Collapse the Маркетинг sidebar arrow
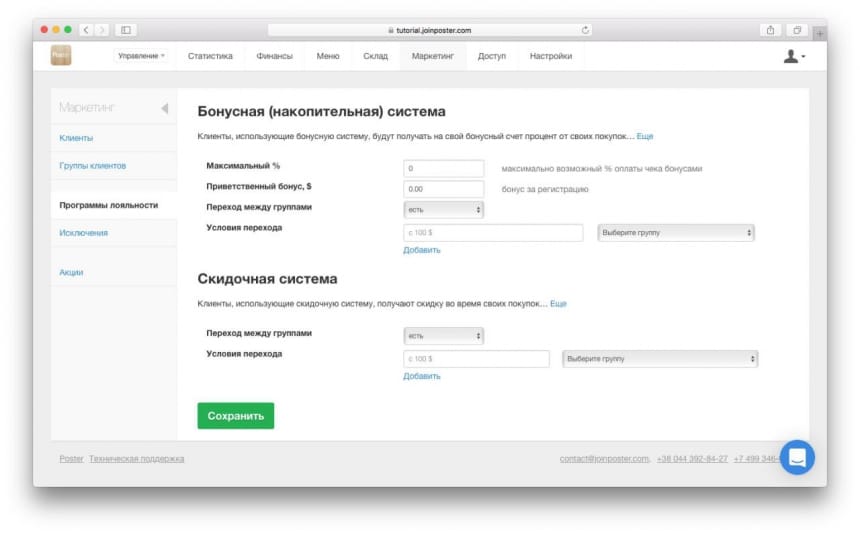Viewport: 860px width, 534px height. click(164, 108)
